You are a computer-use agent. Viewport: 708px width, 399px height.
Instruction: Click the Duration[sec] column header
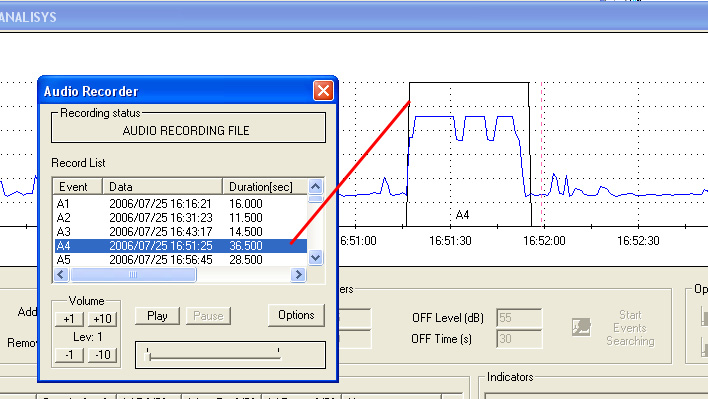point(265,186)
